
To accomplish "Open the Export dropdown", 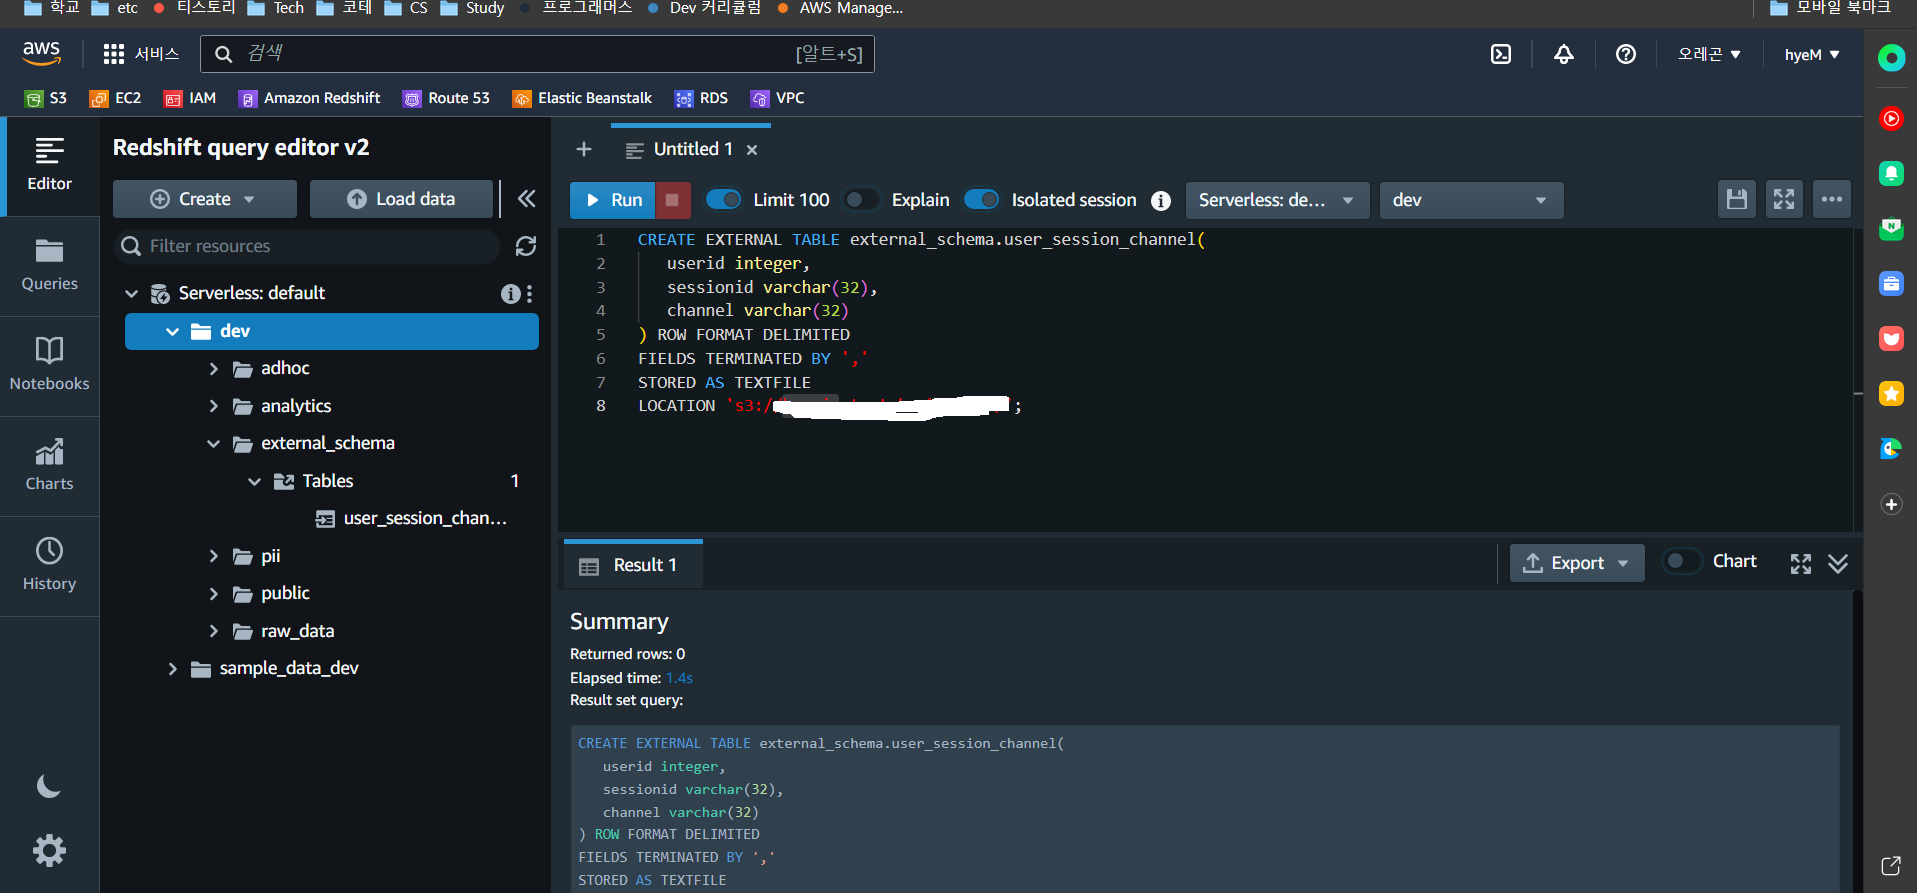I will click(1577, 563).
